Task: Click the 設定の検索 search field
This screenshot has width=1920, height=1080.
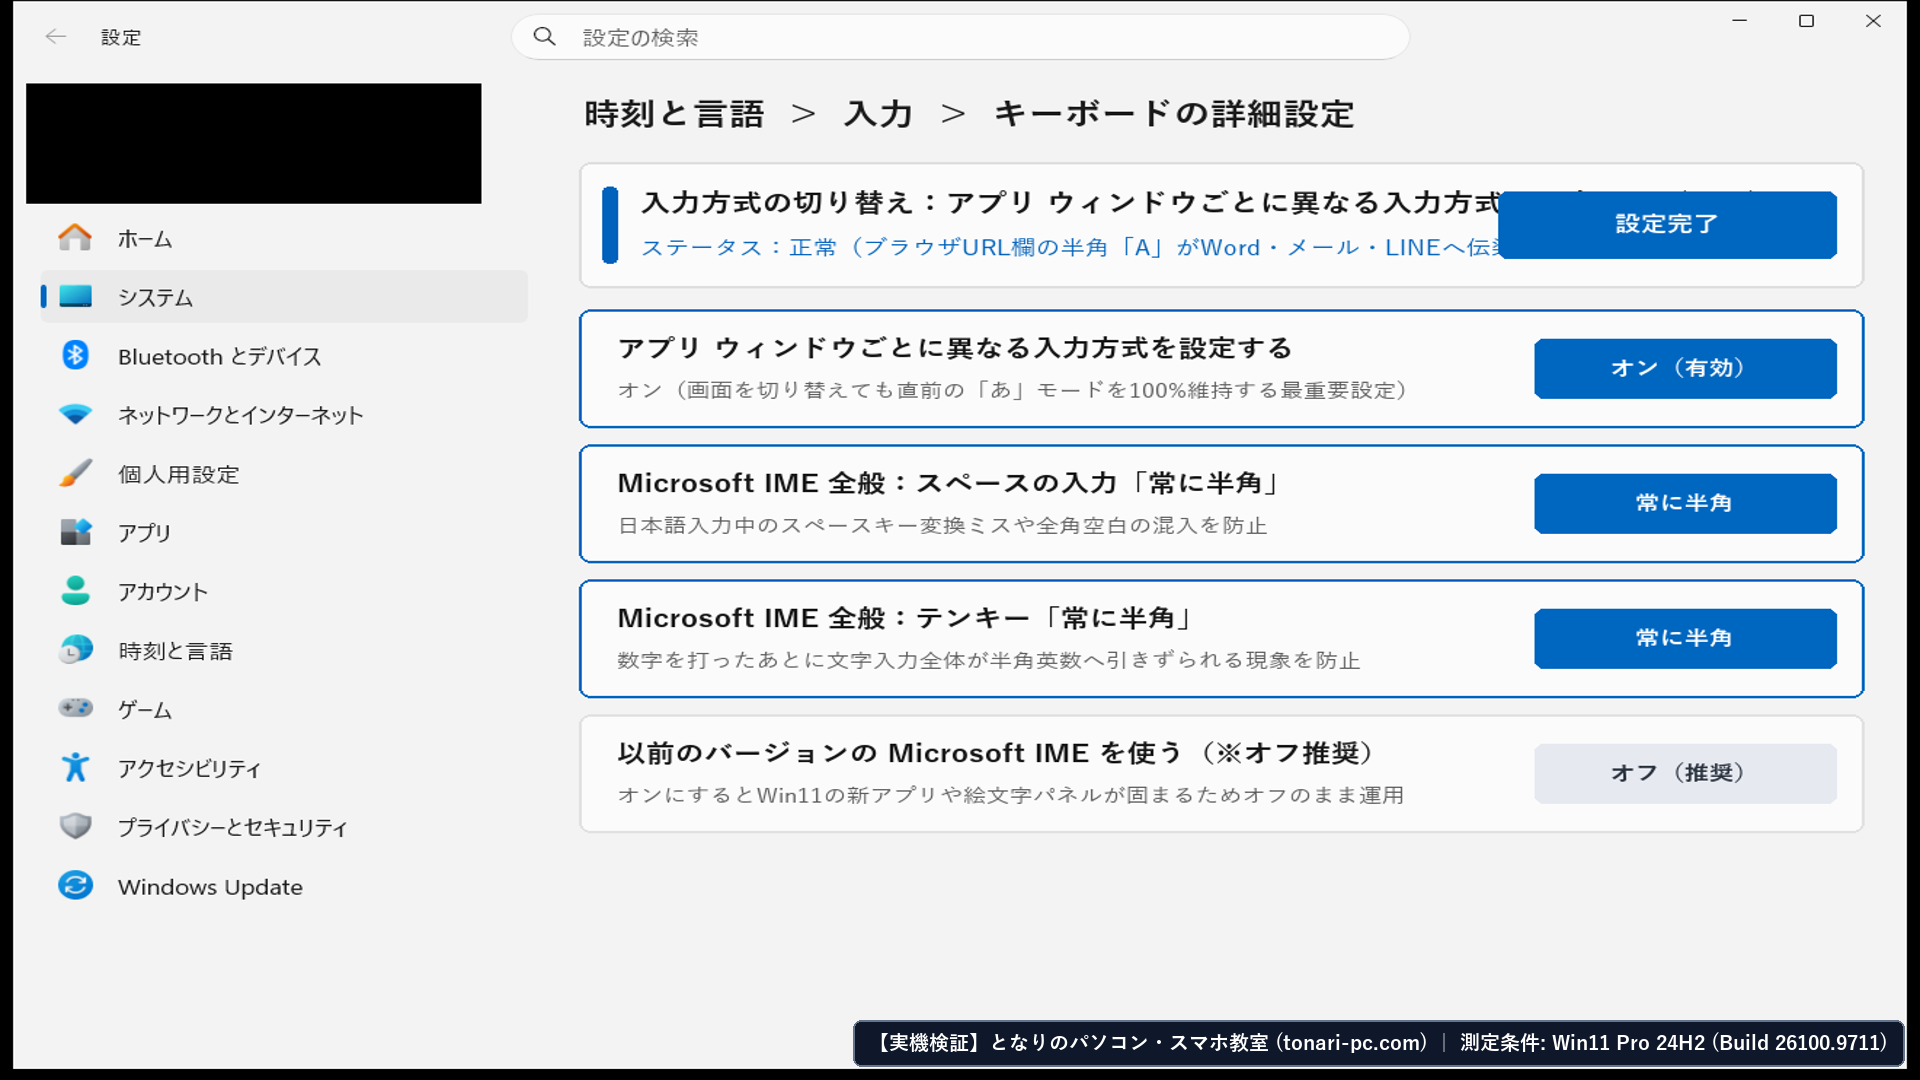Action: [960, 37]
